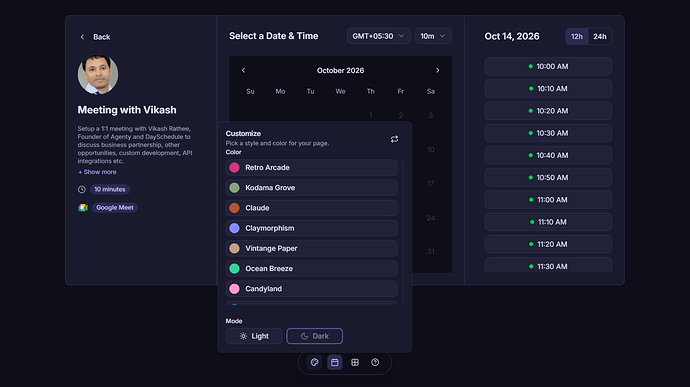Click the Google Meet location badge
The width and height of the screenshot is (690, 387).
tap(115, 207)
